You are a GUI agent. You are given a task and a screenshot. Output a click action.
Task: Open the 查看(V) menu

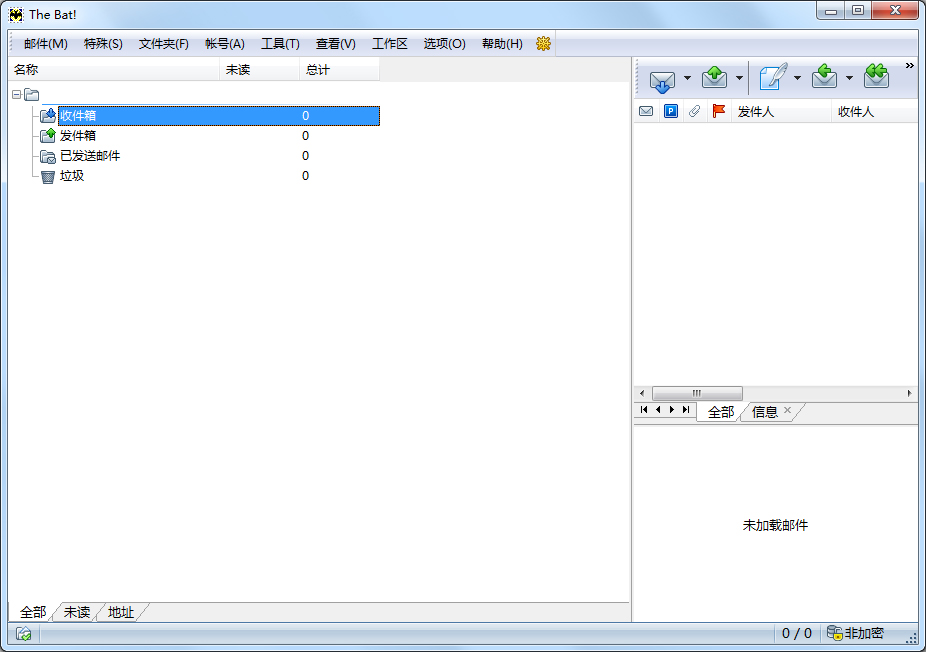point(335,44)
